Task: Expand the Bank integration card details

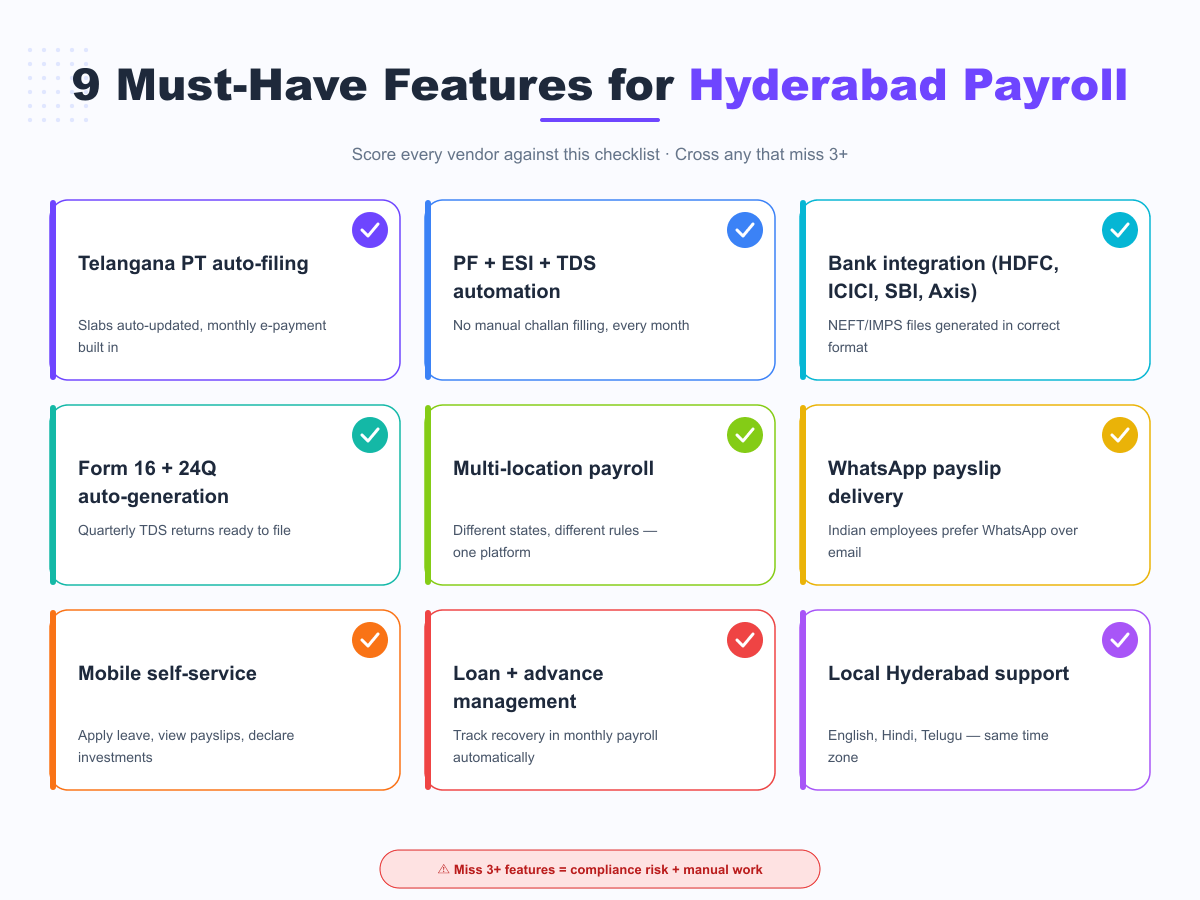Action: (975, 290)
